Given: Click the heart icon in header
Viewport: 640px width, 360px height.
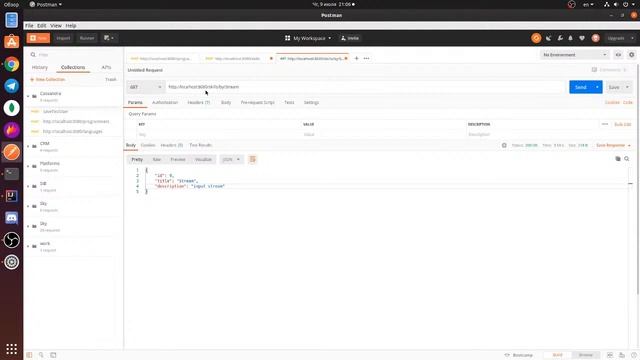Looking at the screenshot, I should [582, 38].
